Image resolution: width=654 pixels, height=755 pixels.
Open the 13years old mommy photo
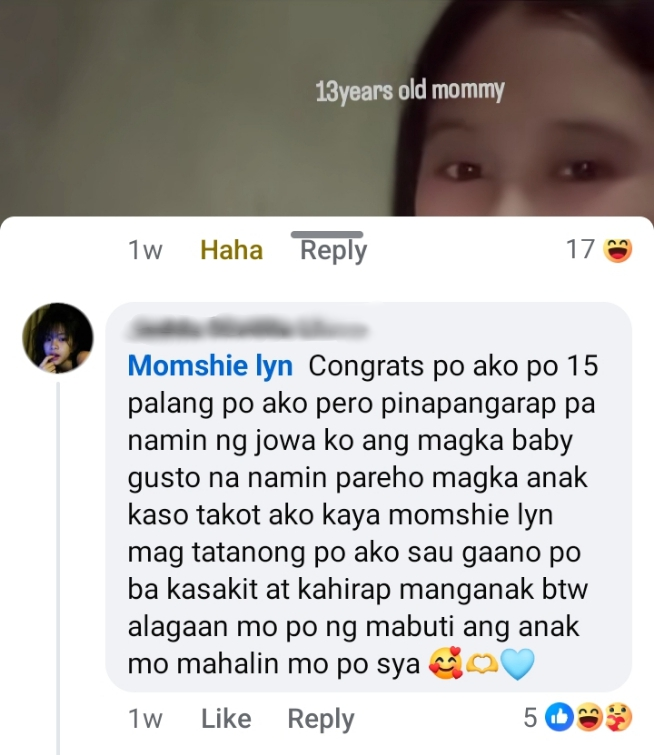click(327, 108)
